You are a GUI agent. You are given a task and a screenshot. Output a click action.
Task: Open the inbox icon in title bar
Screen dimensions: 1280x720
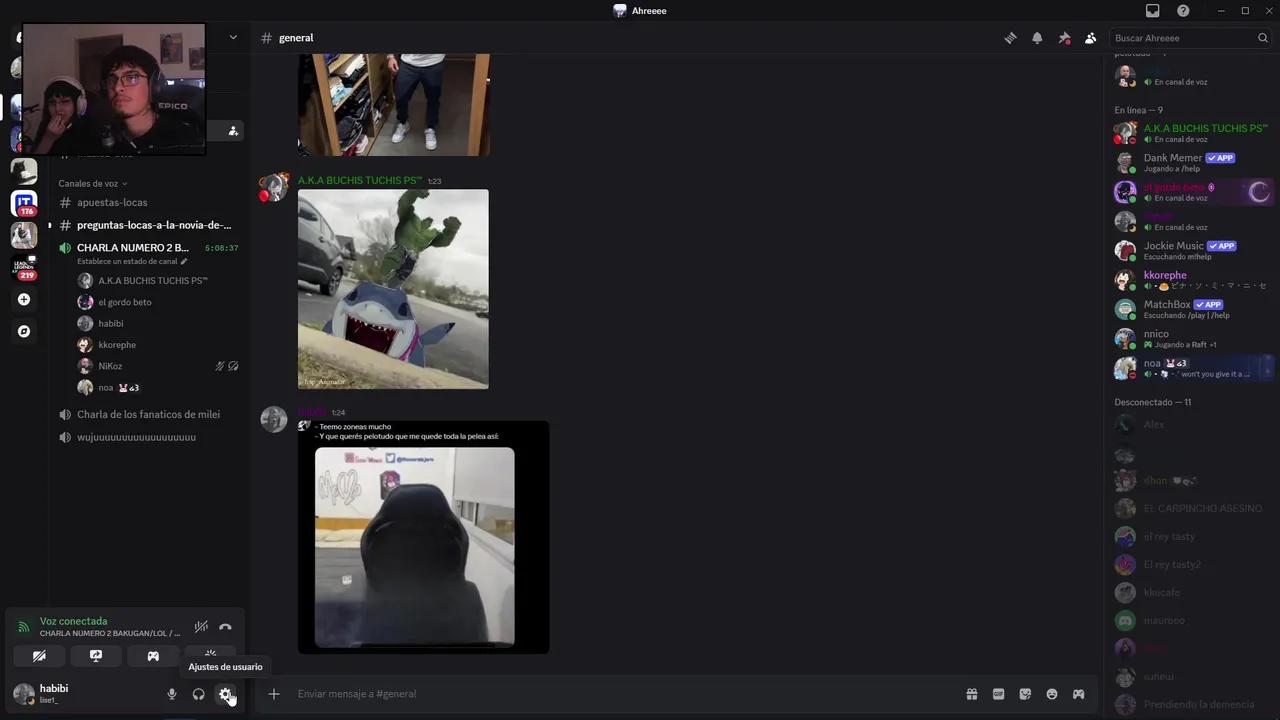[1153, 11]
